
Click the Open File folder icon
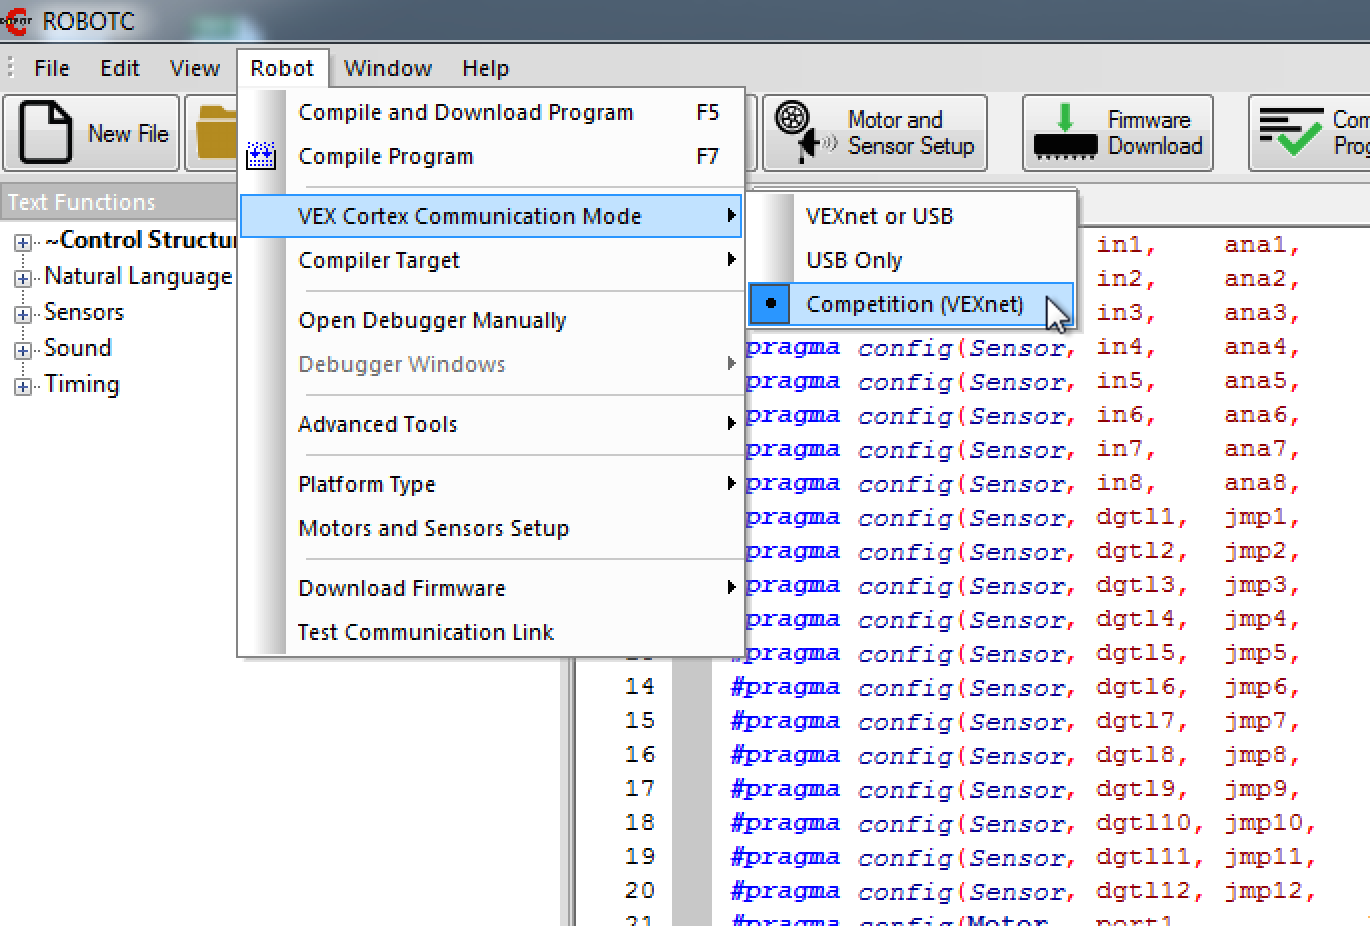[214, 133]
